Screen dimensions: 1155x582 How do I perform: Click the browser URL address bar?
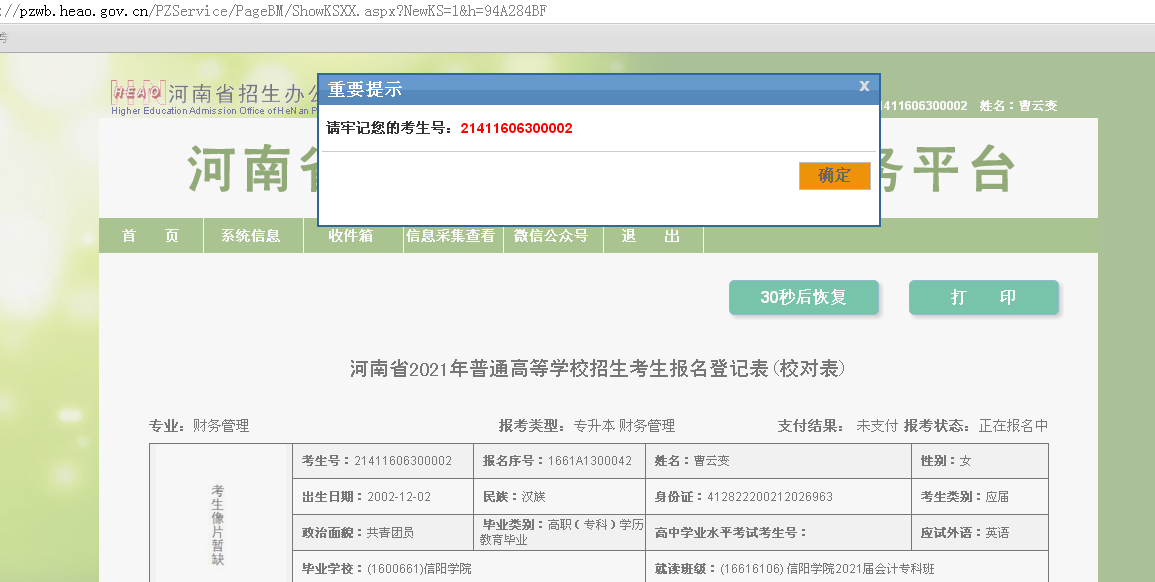click(400, 11)
